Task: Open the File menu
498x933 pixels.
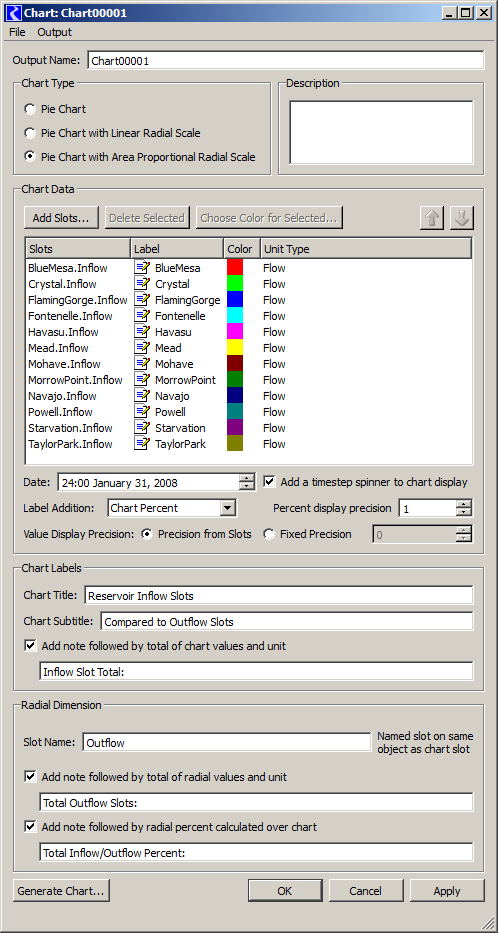Action: tap(17, 32)
